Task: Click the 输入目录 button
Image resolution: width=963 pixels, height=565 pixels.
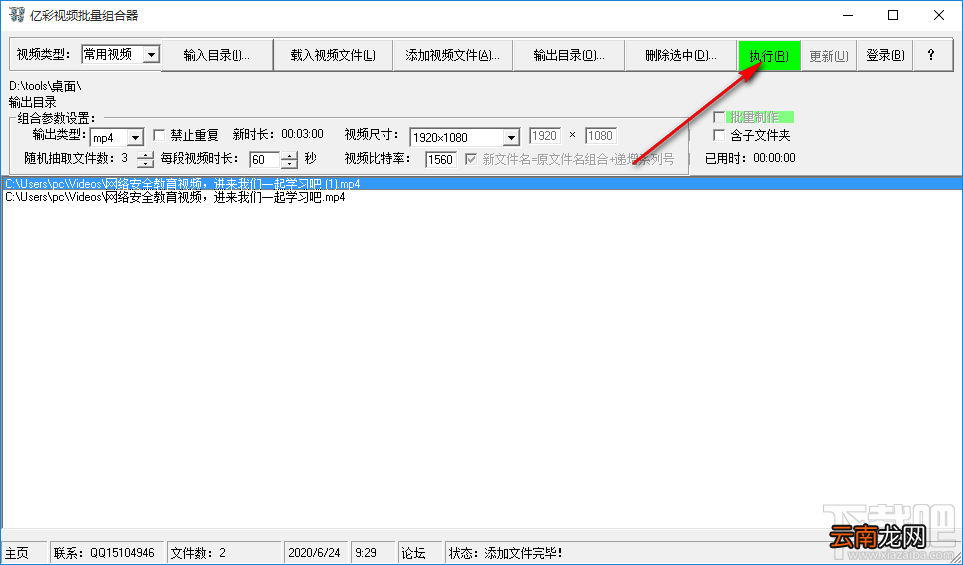Action: [217, 55]
